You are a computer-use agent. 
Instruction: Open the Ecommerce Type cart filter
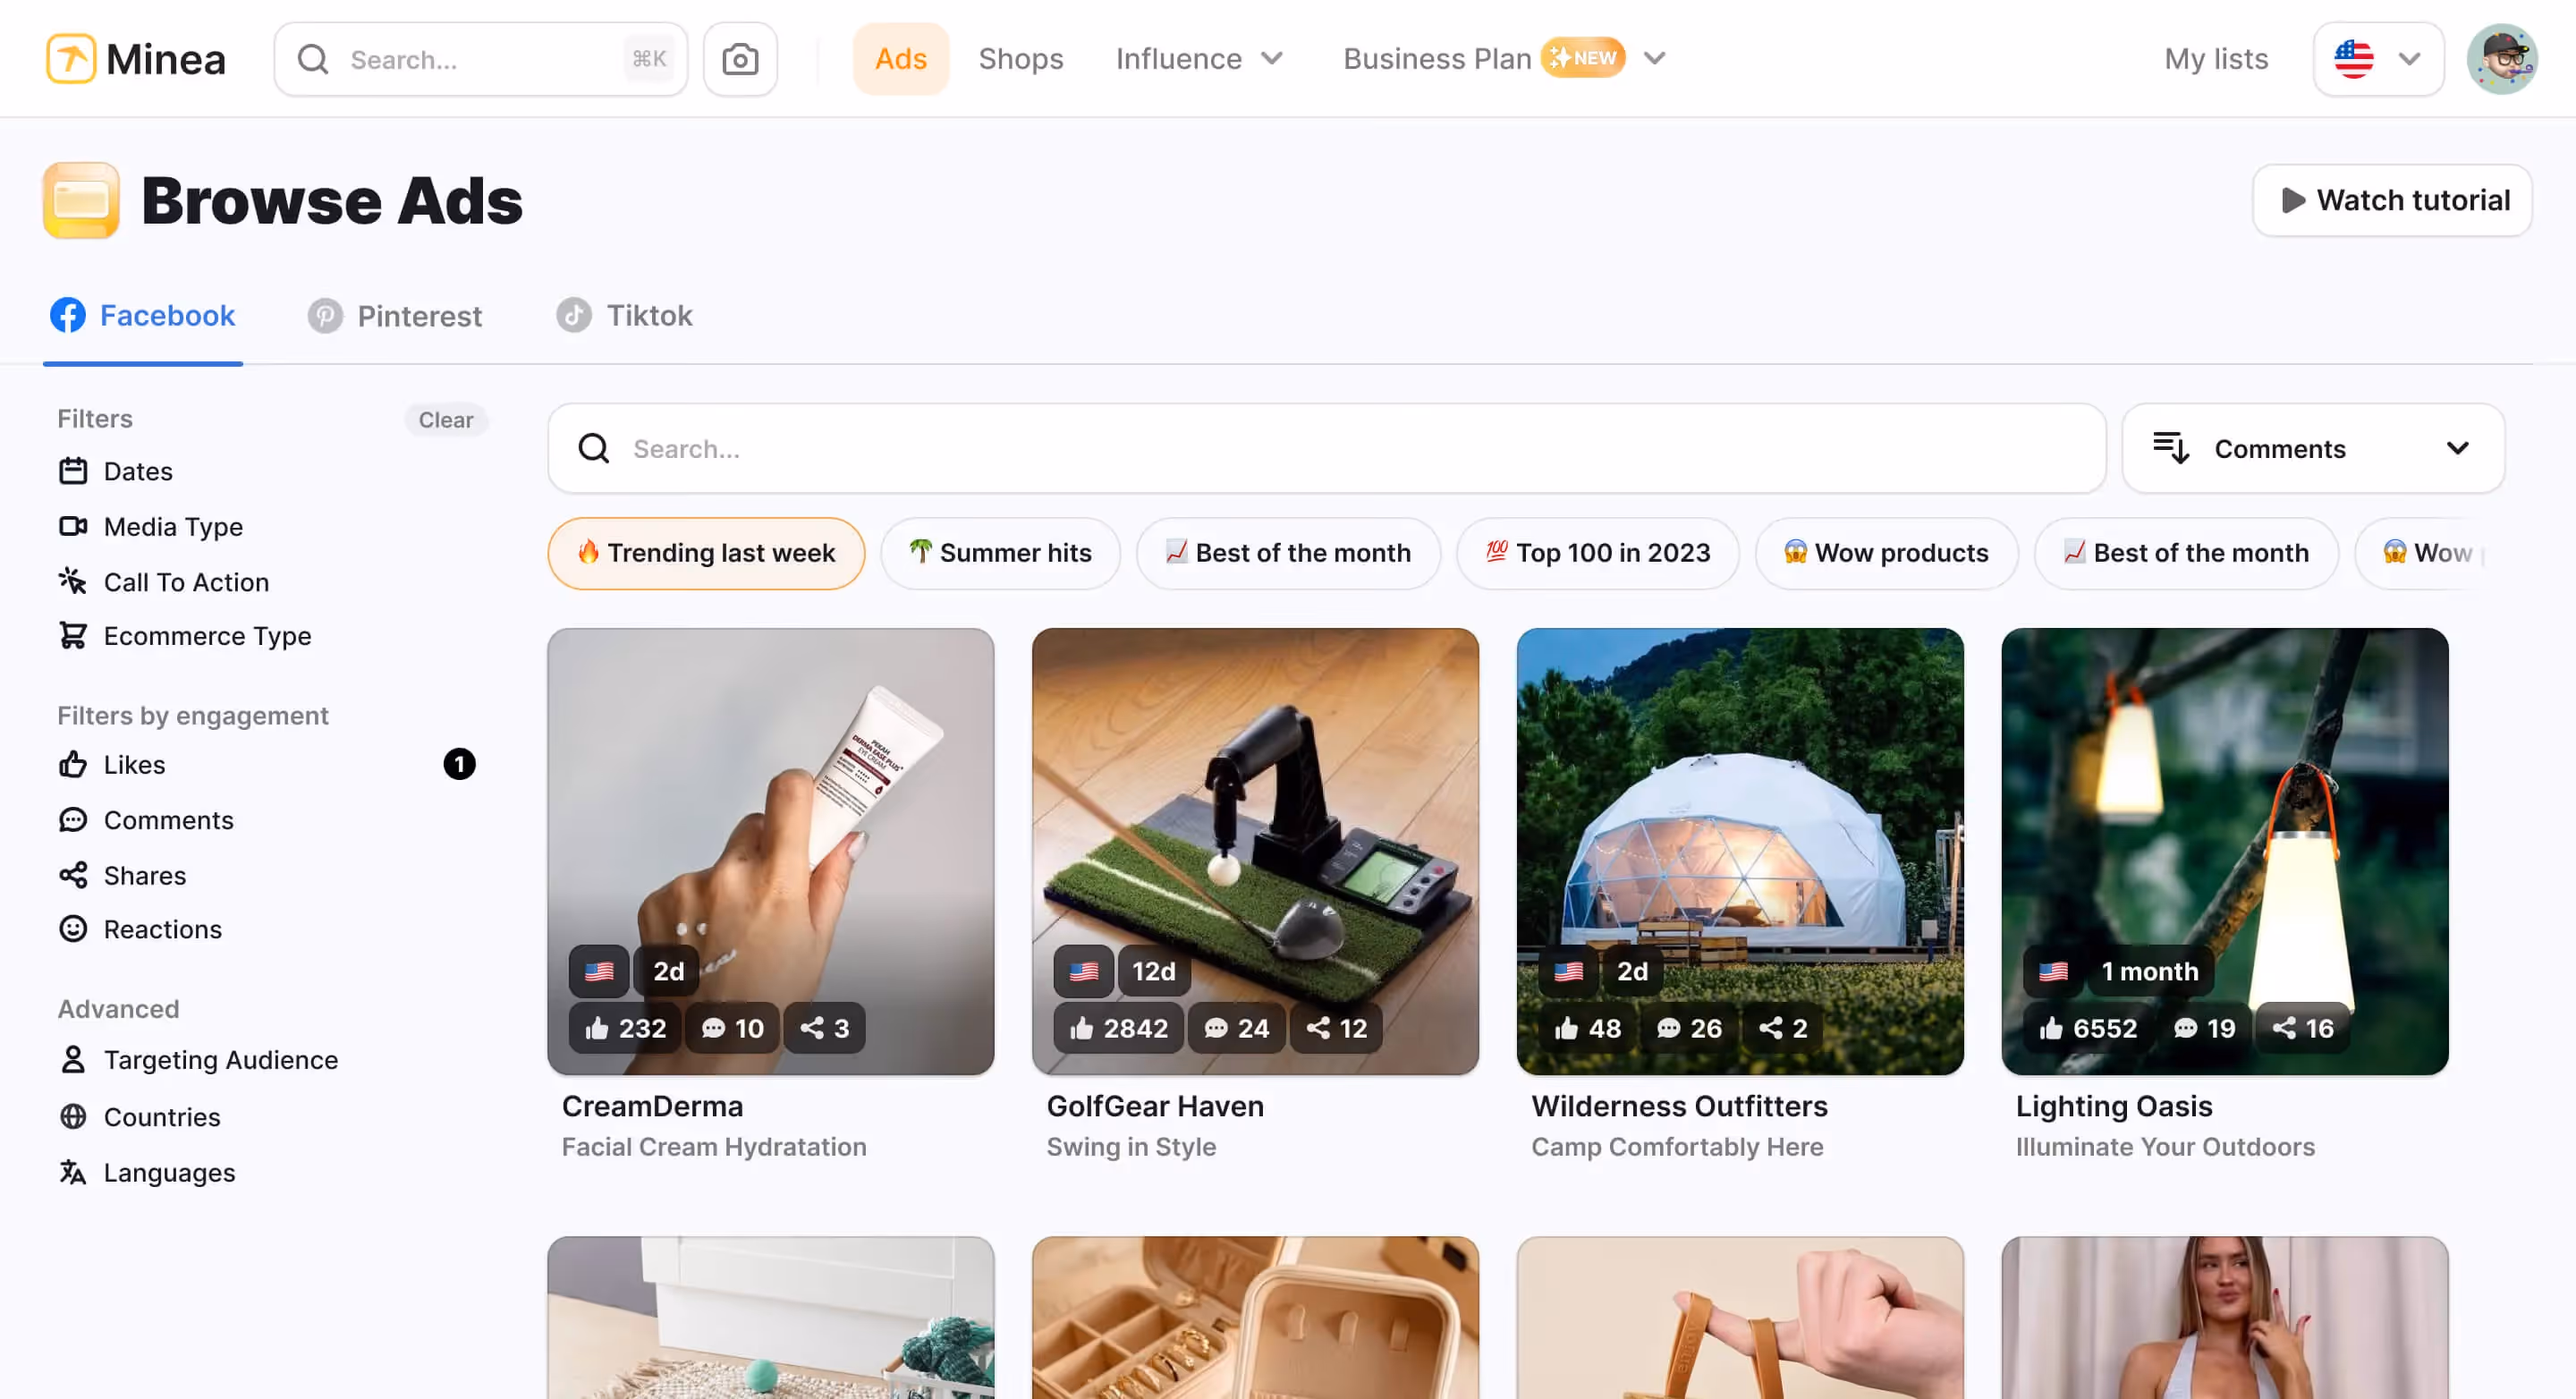(73, 636)
